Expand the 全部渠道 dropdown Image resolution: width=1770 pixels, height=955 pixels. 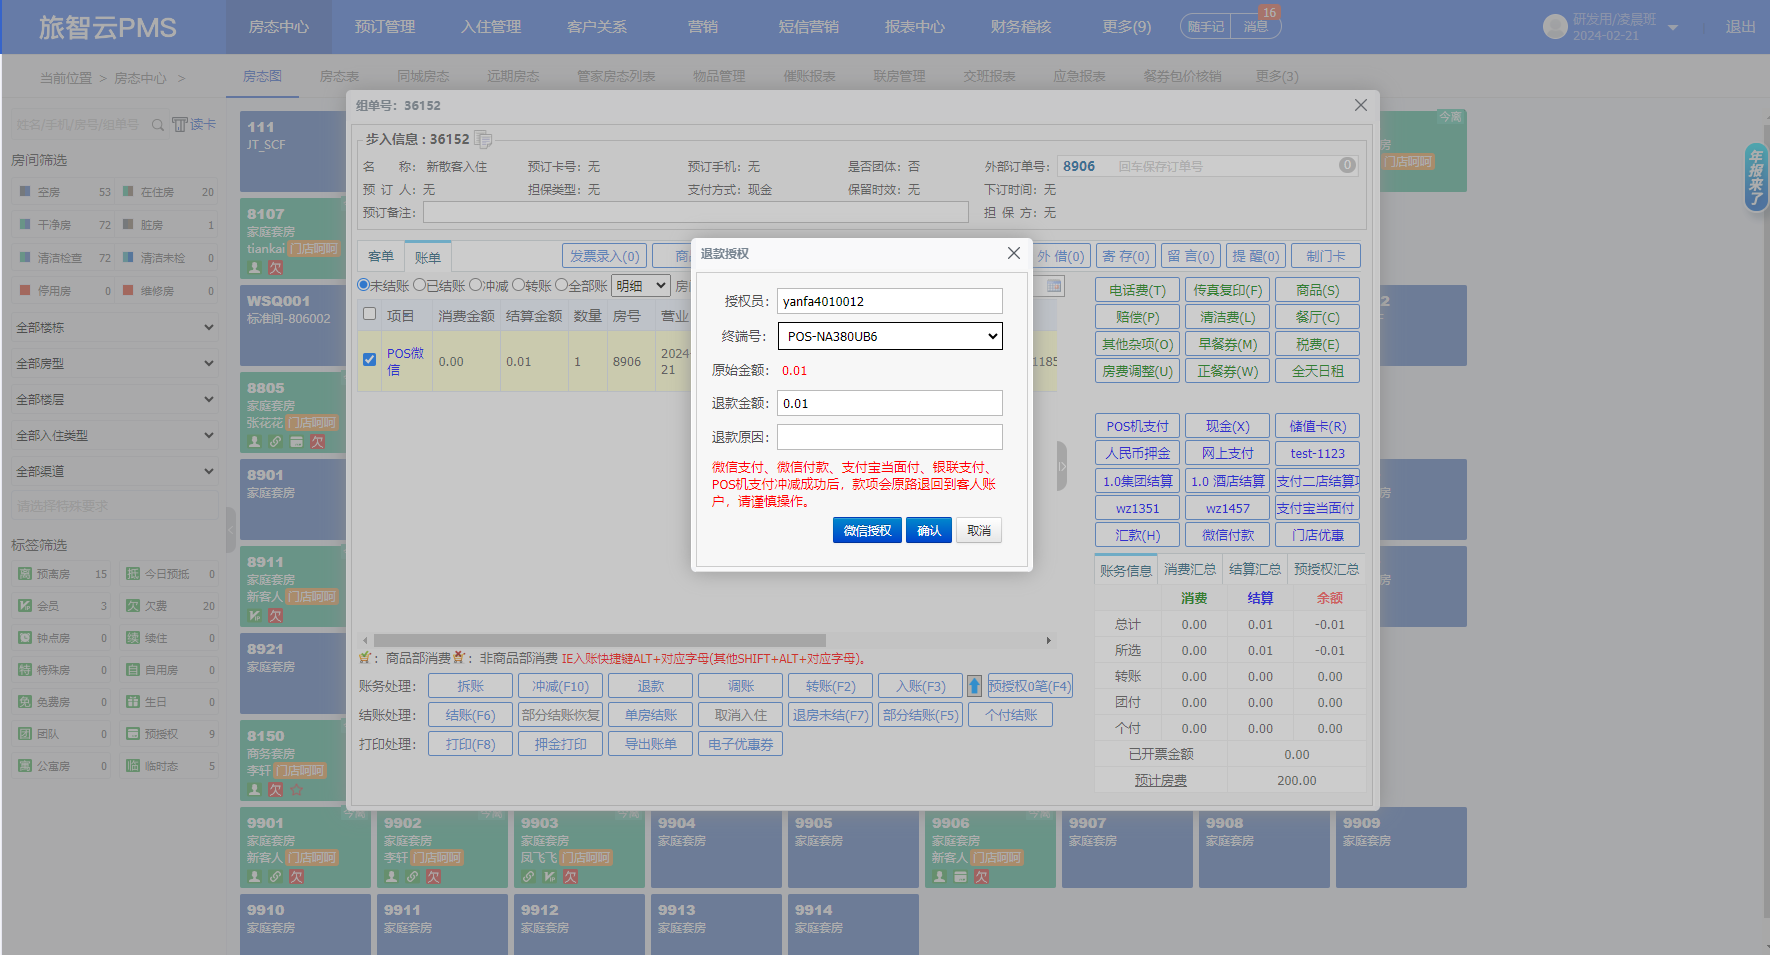[x=114, y=471]
